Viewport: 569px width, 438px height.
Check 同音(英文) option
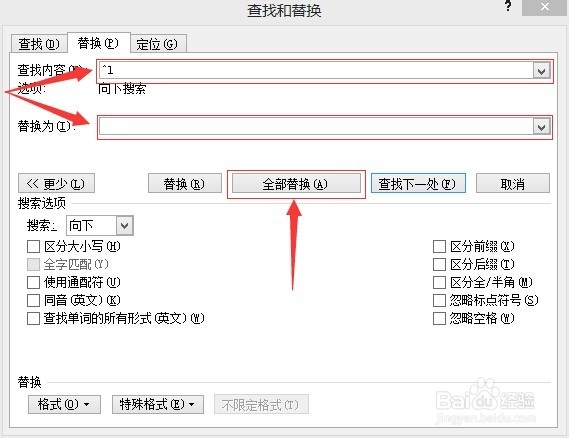click(33, 300)
